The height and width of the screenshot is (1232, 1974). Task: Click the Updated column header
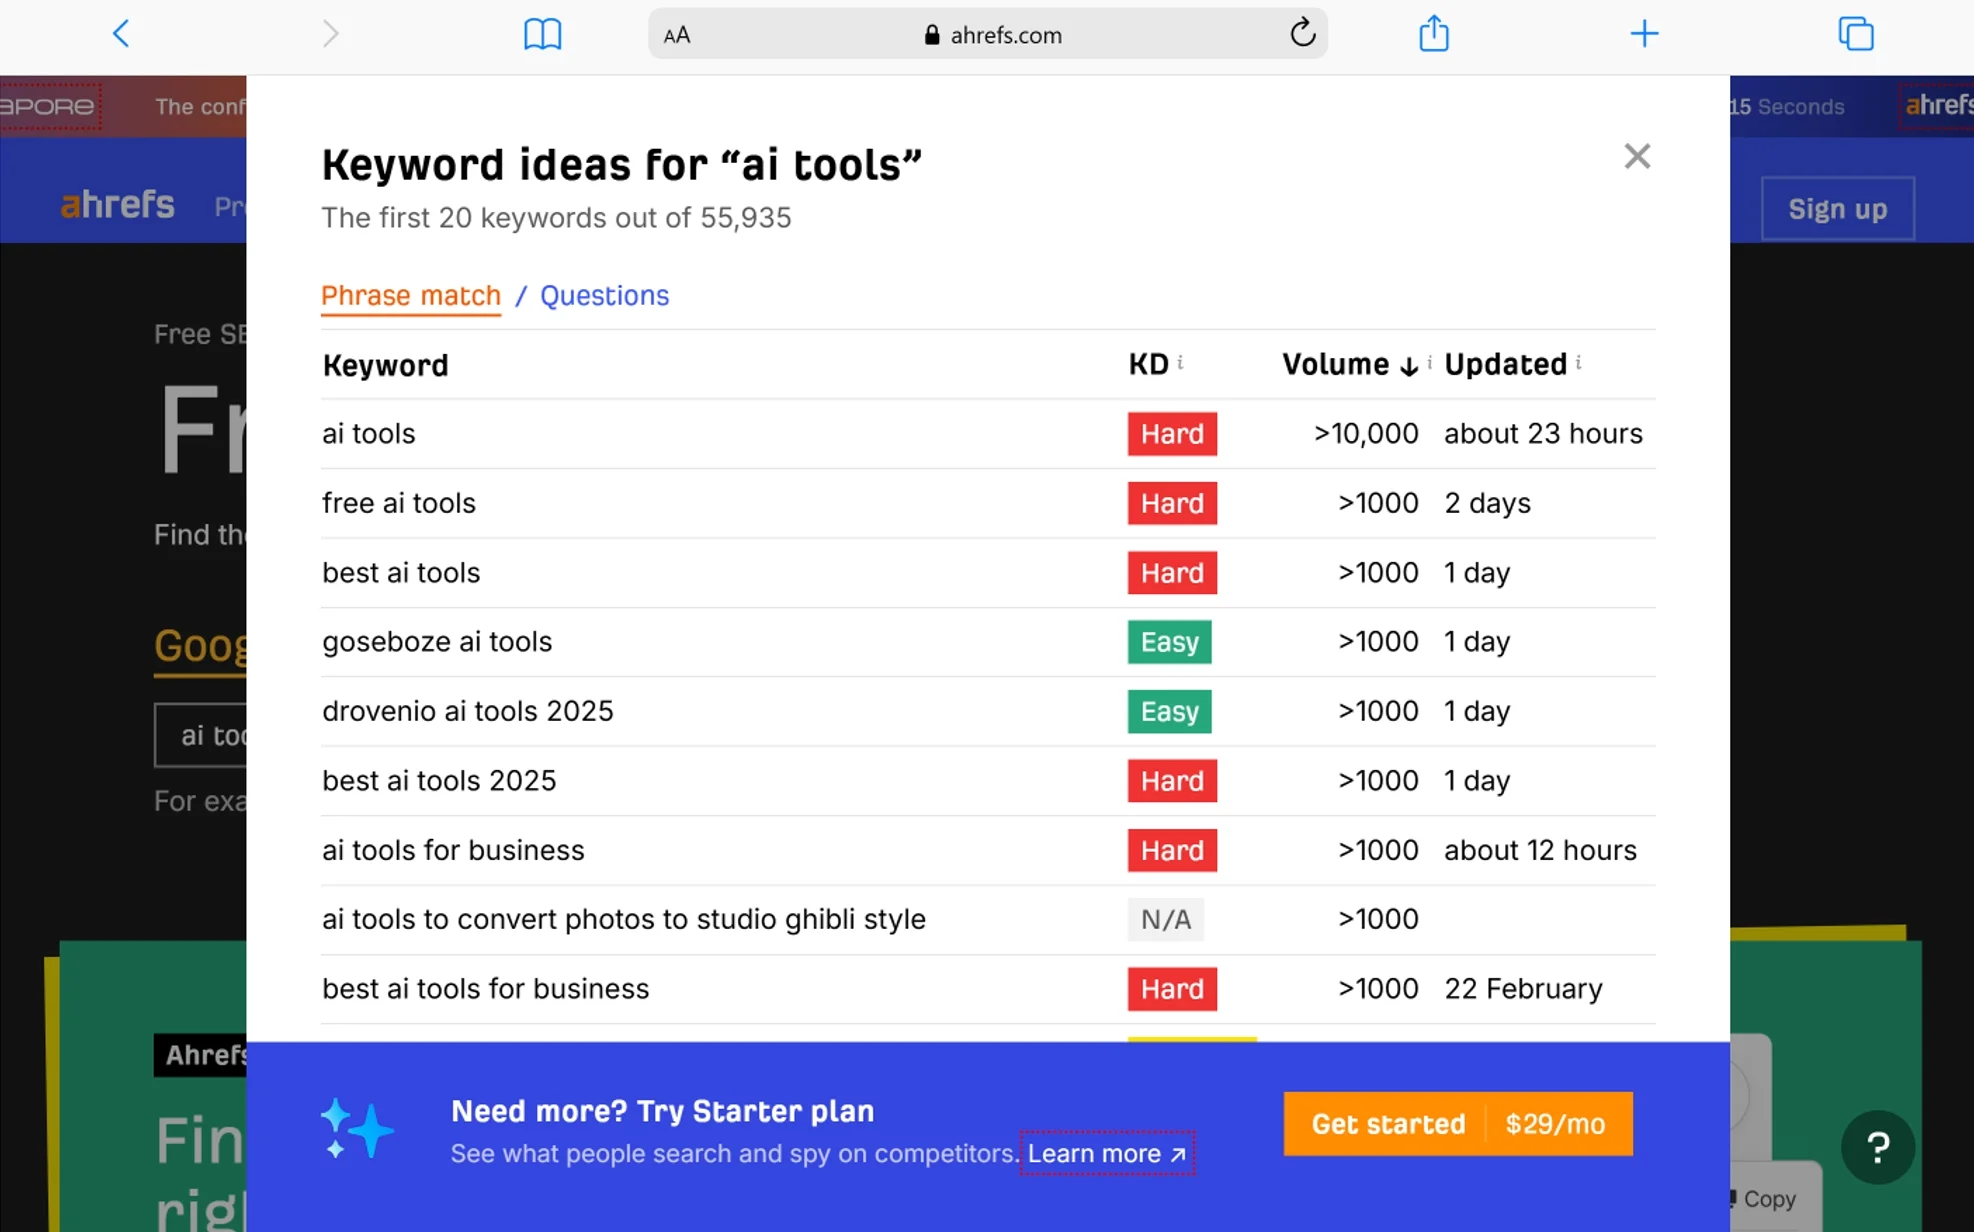1505,365
